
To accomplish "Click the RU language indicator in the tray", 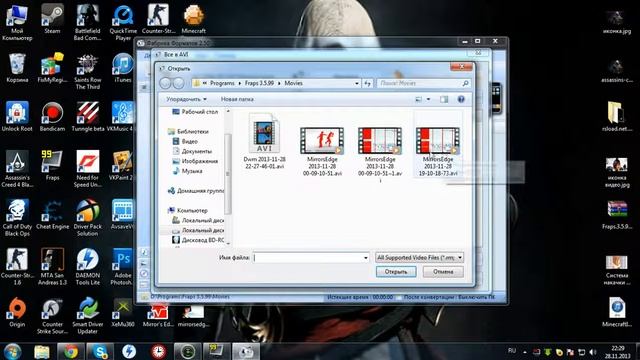I will 512,351.
